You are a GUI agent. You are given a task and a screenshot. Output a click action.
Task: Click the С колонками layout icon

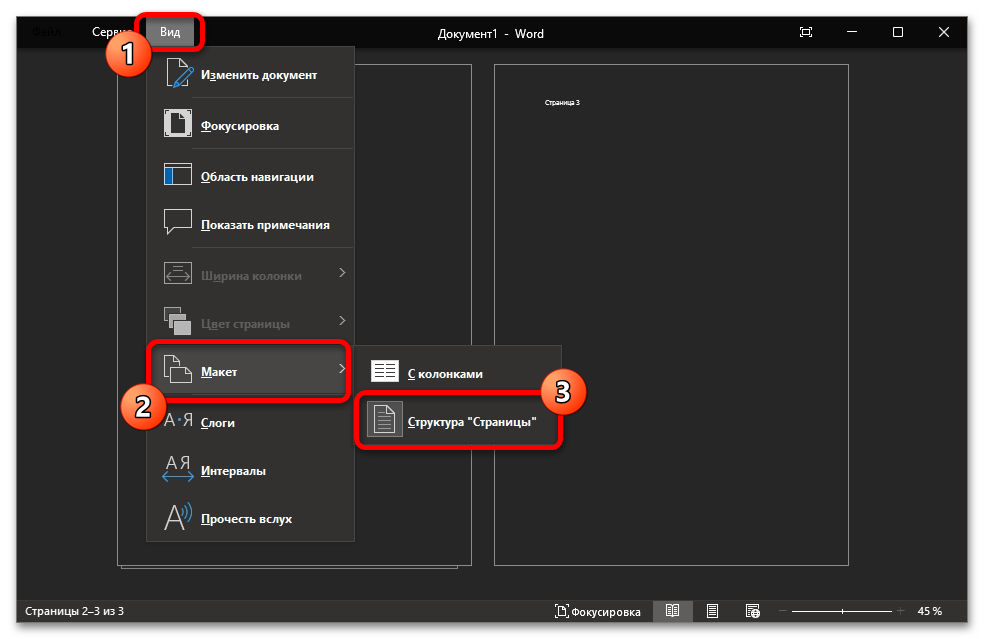point(385,373)
